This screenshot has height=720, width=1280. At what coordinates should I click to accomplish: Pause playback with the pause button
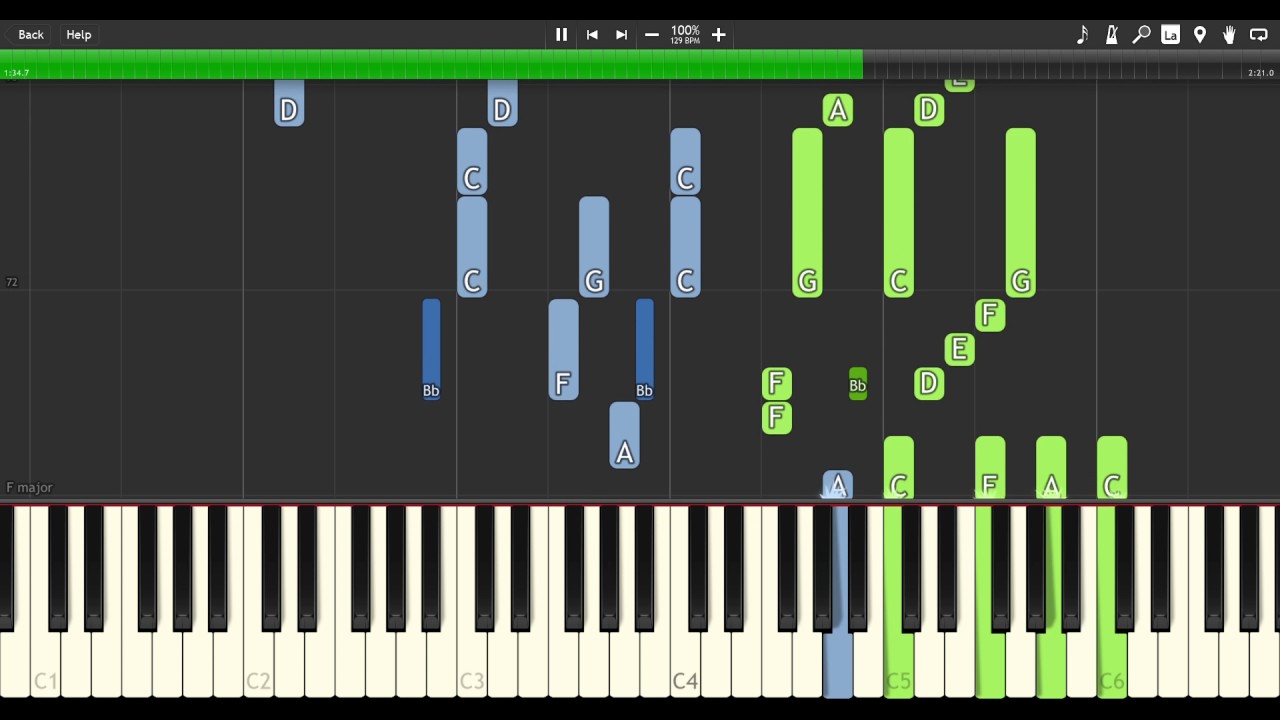point(561,35)
